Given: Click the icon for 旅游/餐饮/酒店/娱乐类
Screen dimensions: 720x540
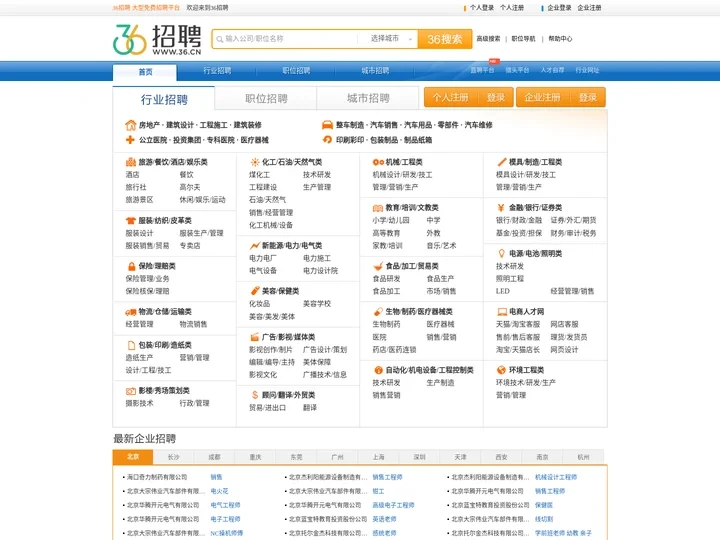Looking at the screenshot, I should [x=131, y=162].
